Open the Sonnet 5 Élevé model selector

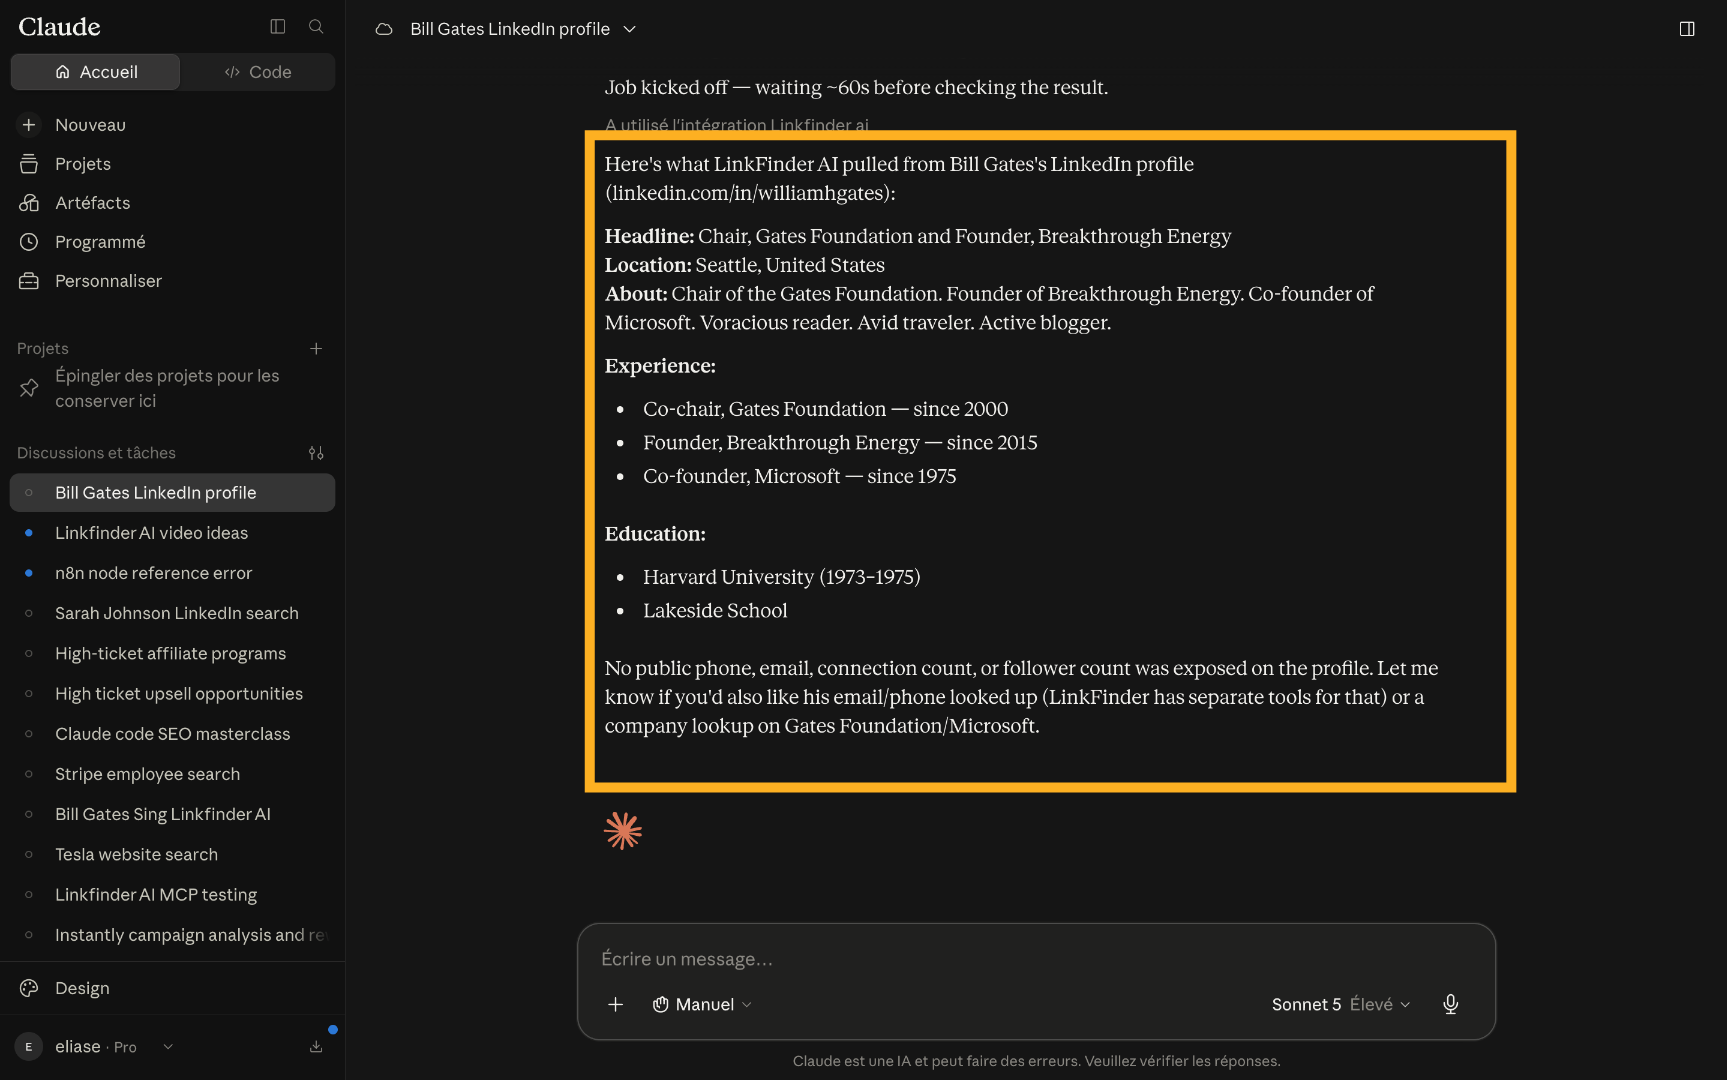pyautogui.click(x=1341, y=1004)
